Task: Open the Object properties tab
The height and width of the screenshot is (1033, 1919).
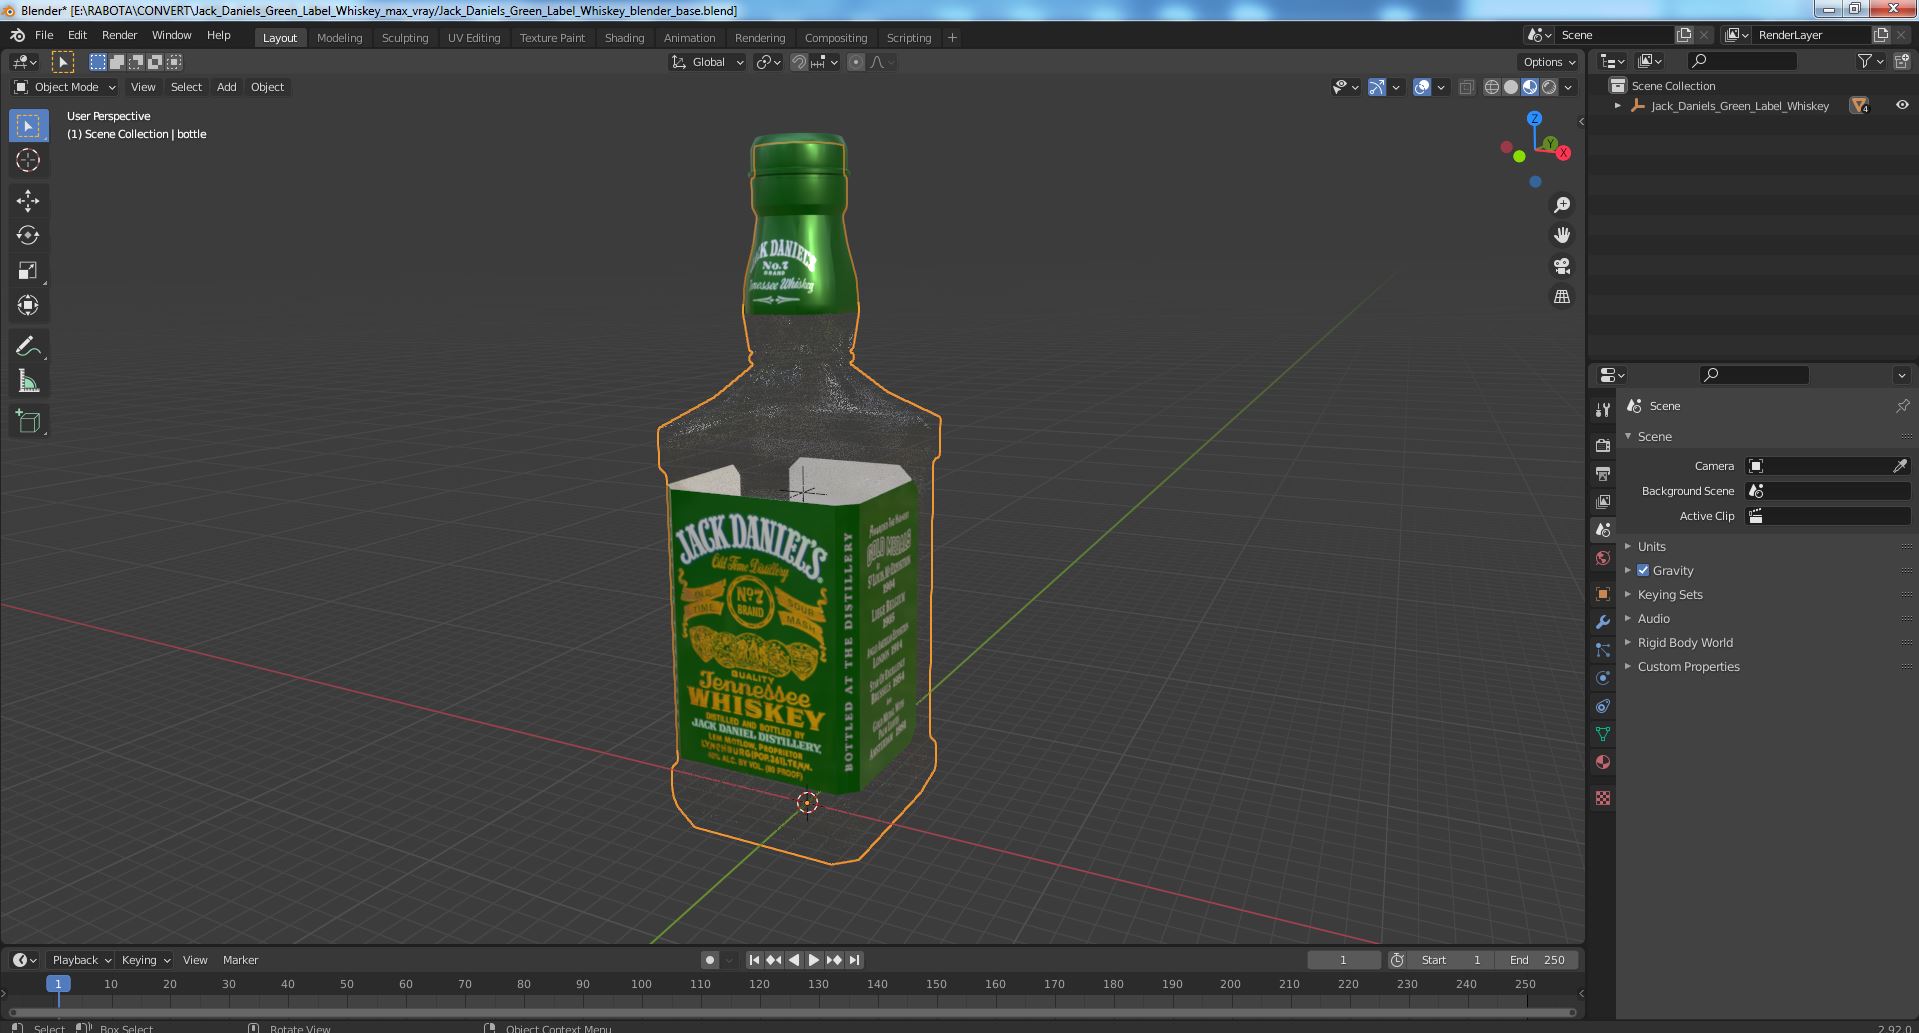Action: [x=1603, y=593]
